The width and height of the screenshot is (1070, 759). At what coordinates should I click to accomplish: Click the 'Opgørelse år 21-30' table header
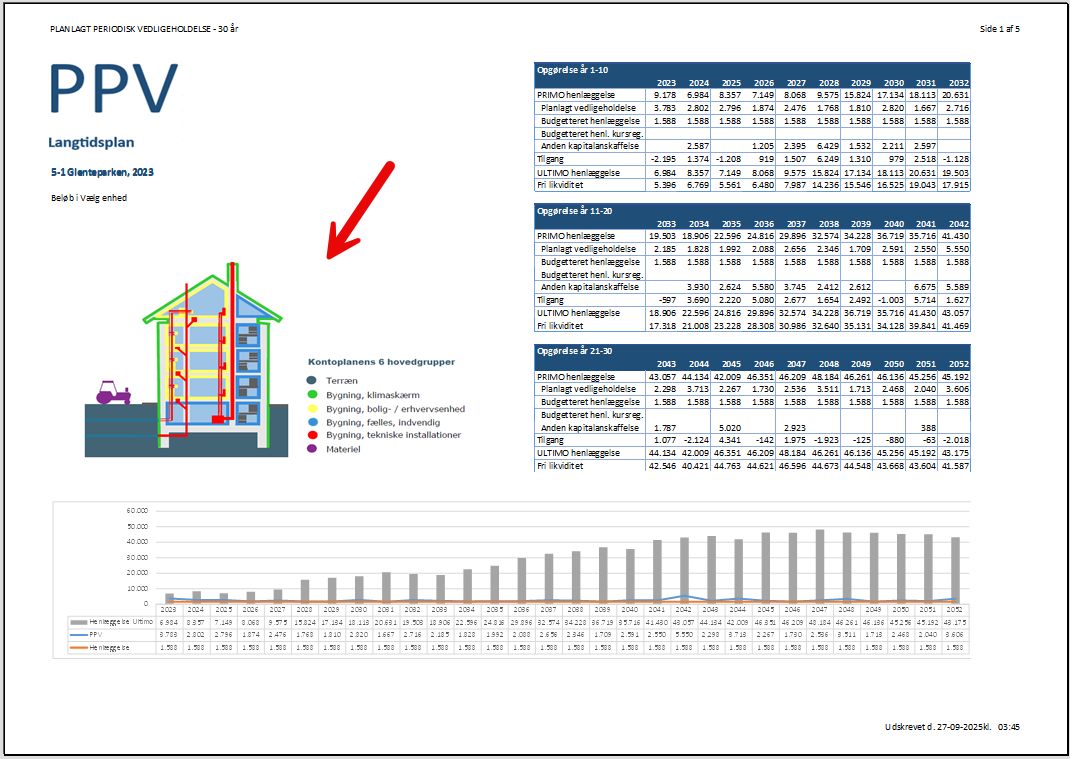coord(575,351)
